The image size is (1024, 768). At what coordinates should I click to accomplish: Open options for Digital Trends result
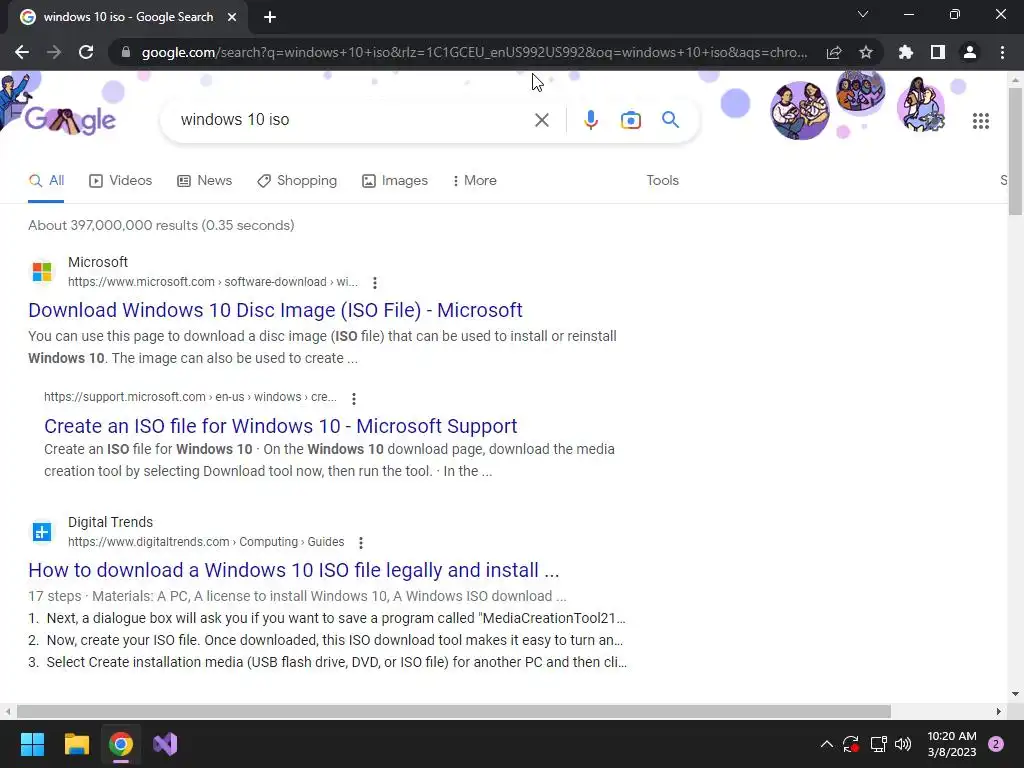coord(360,543)
